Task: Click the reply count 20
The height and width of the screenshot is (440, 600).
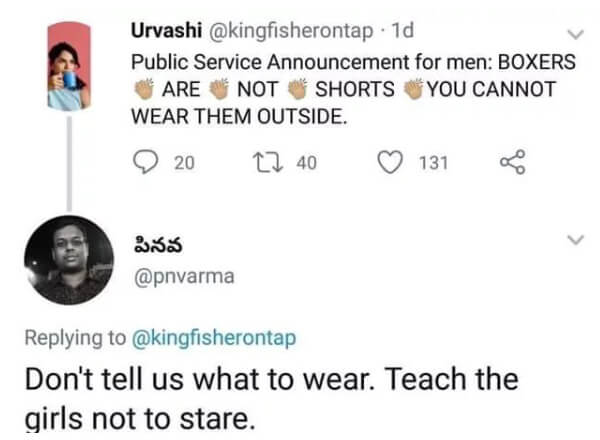Action: click(x=185, y=163)
